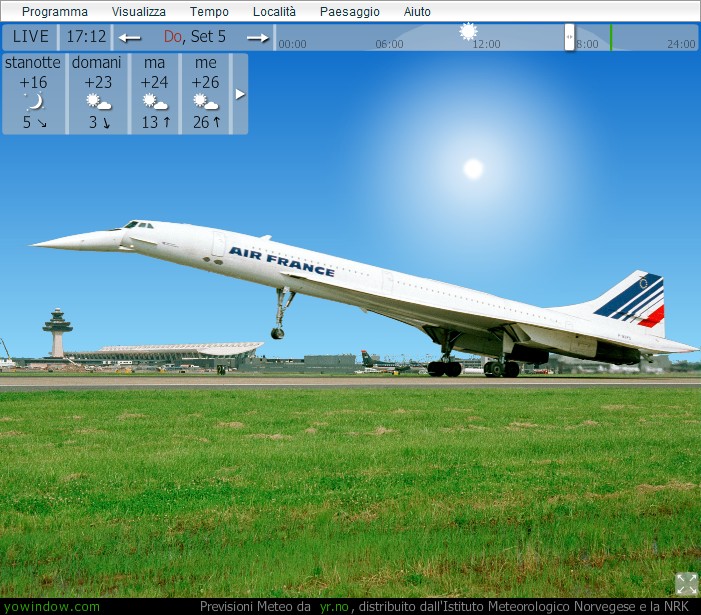This screenshot has height=615, width=701.
Task: Select the me forecast panel
Action: coord(206,94)
